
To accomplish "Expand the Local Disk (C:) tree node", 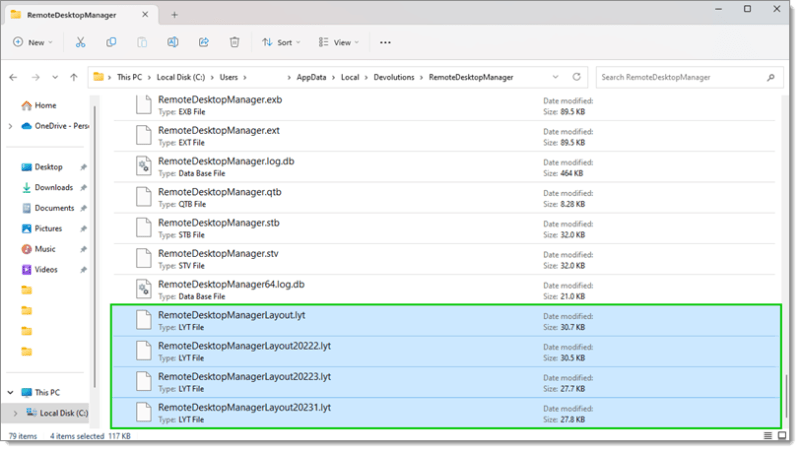I will (15, 413).
